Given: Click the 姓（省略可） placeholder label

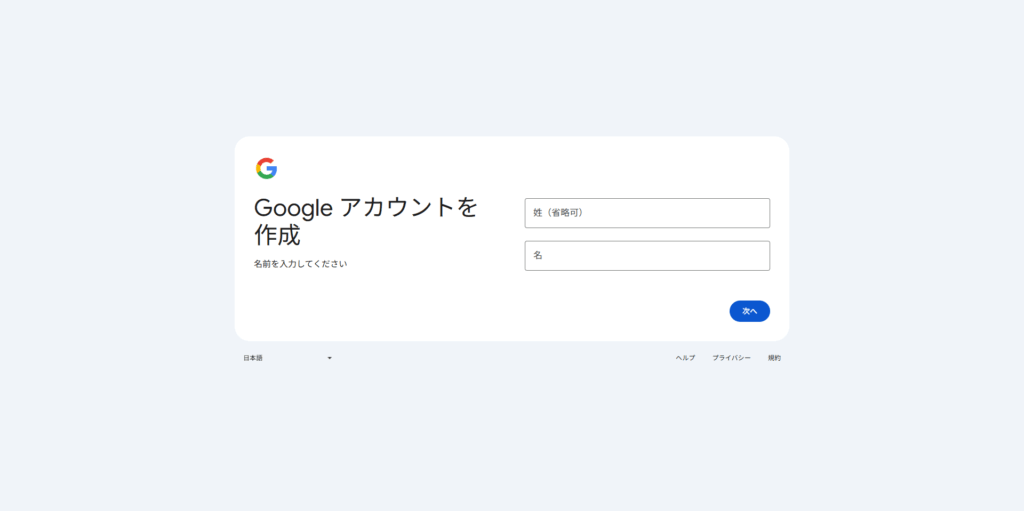Looking at the screenshot, I should pyautogui.click(x=557, y=213).
